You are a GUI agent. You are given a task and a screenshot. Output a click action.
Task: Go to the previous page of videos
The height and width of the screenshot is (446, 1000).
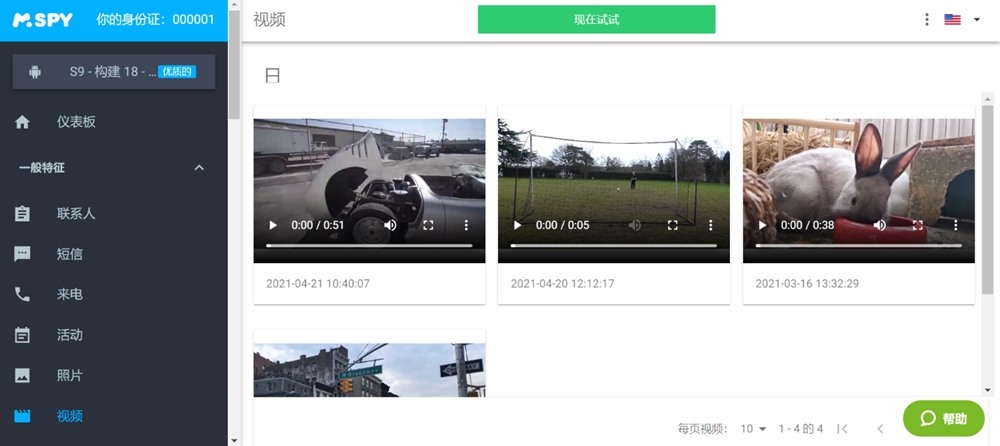click(880, 429)
